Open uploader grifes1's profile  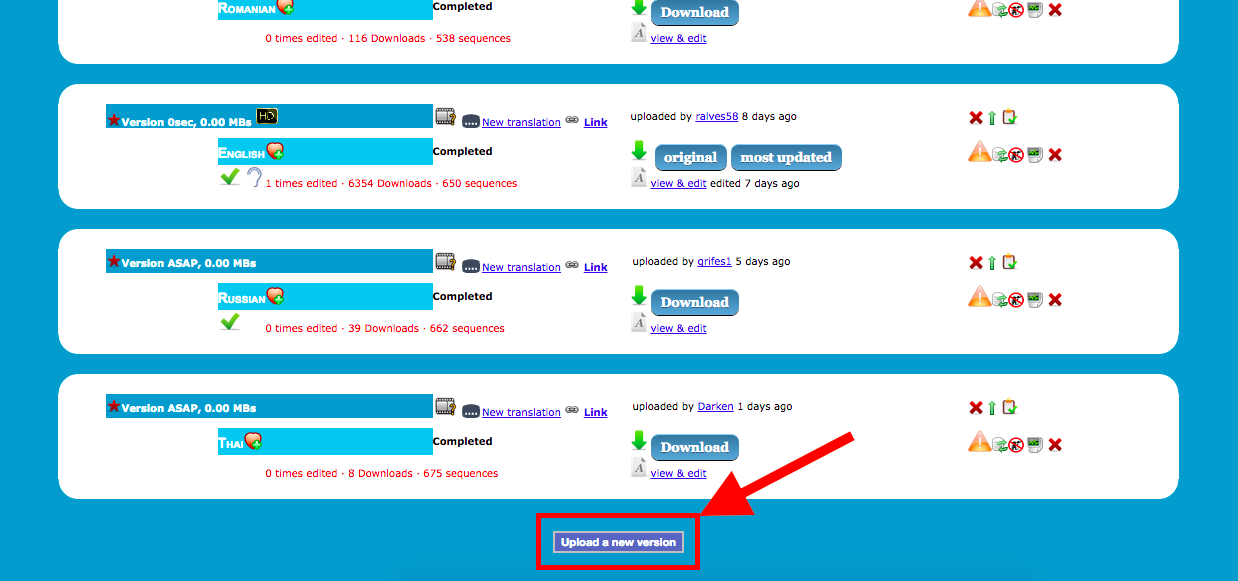(715, 262)
